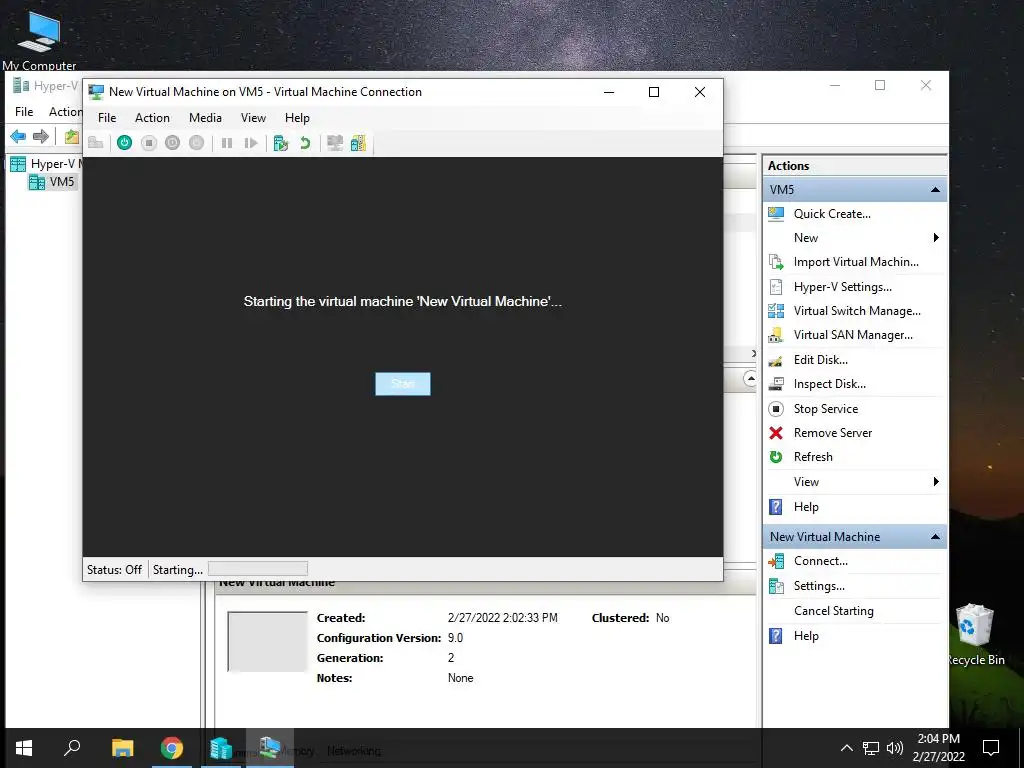Click the last toolbar icon after Enhanced Session
Image resolution: width=1024 pixels, height=768 pixels.
[359, 142]
